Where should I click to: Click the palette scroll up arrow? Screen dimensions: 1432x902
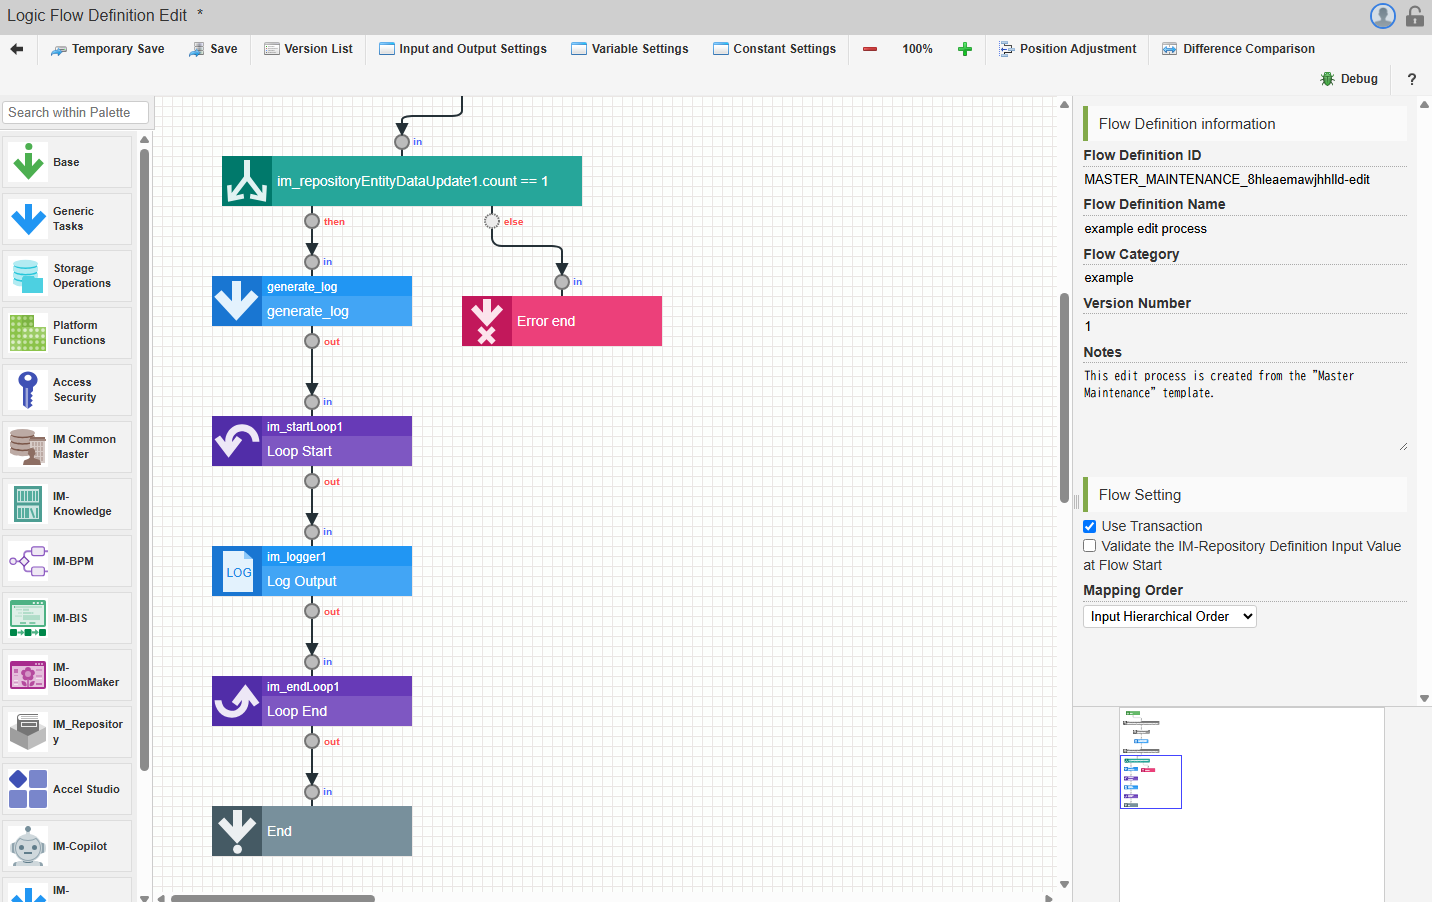[x=145, y=140]
